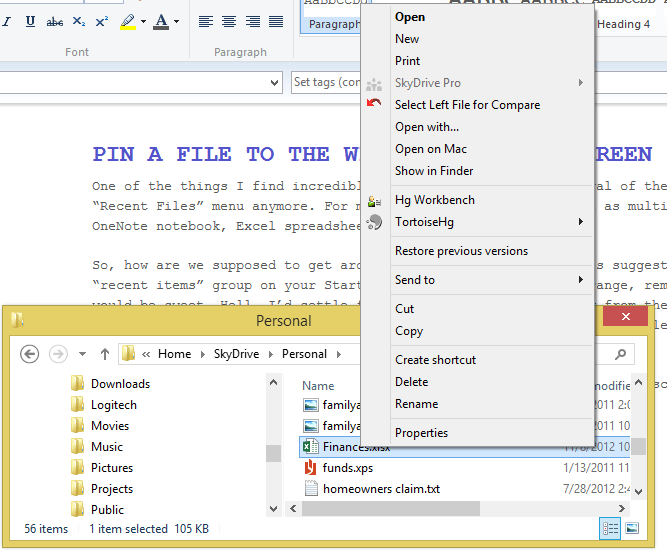
Task: Go back in Personal explorer window
Action: [29, 354]
